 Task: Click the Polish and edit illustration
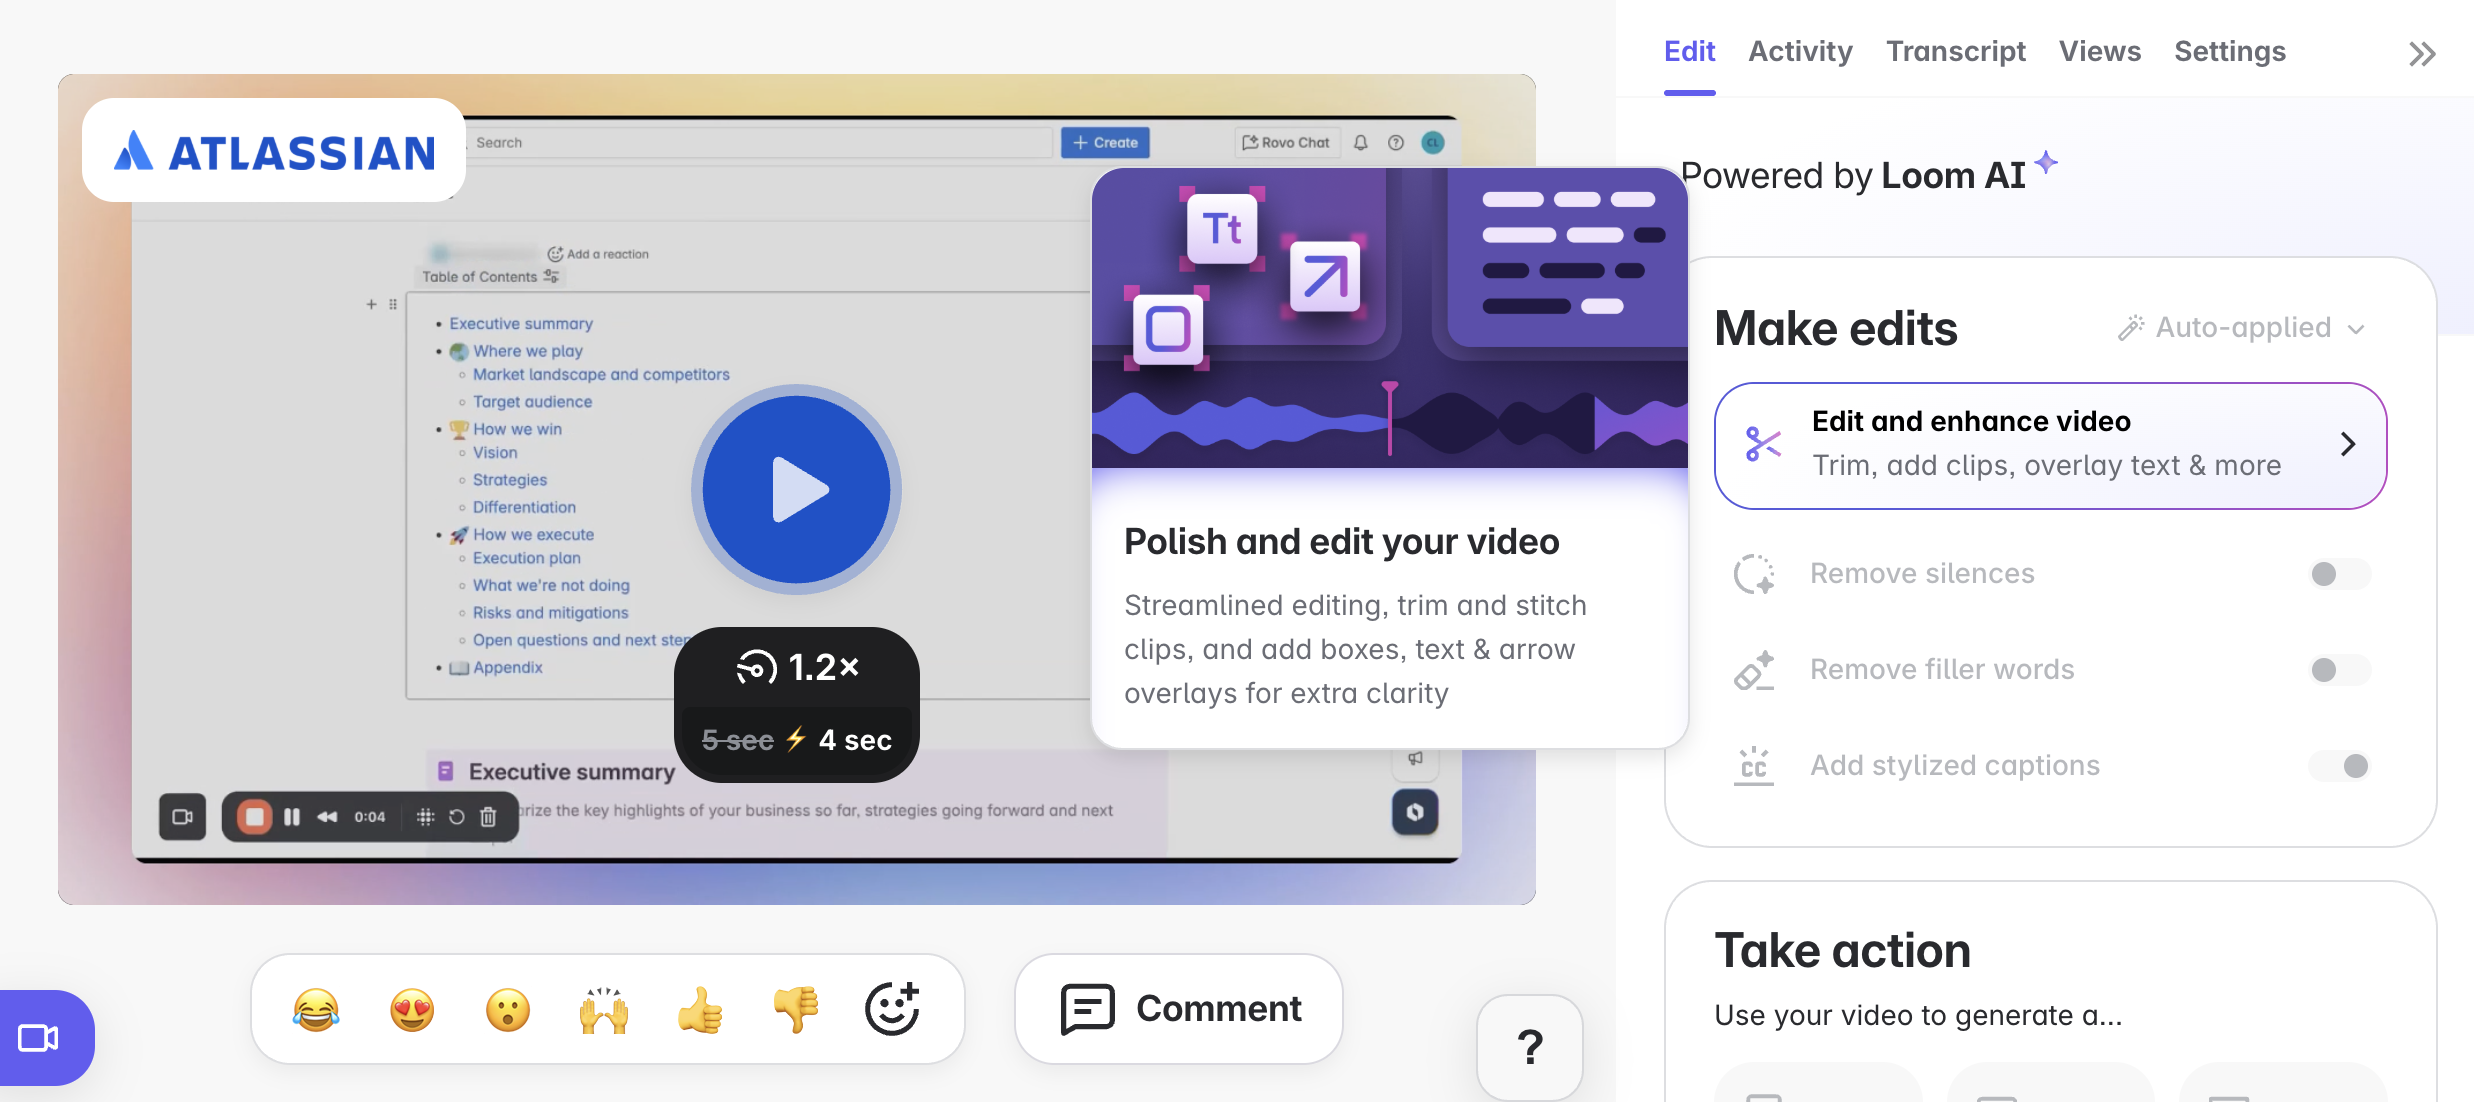(1389, 318)
